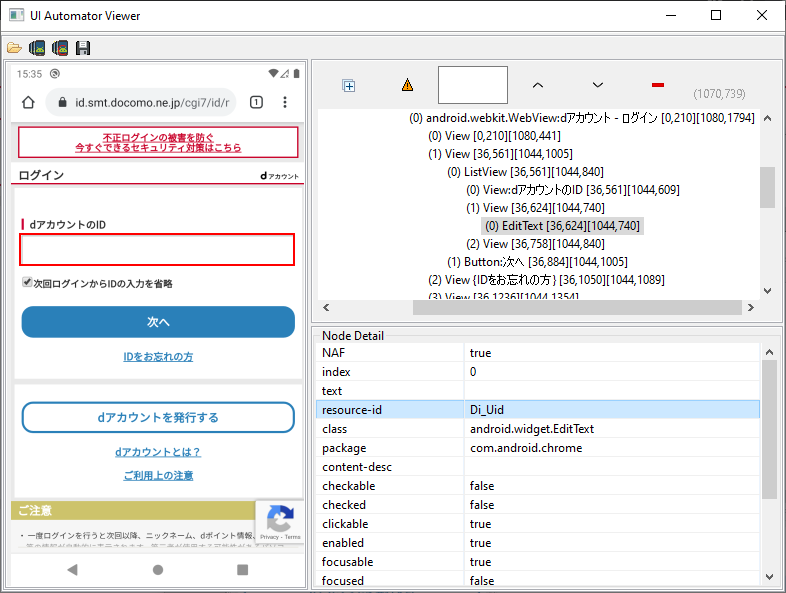786x593 pixels.
Task: Select the text property row
Action: [538, 391]
